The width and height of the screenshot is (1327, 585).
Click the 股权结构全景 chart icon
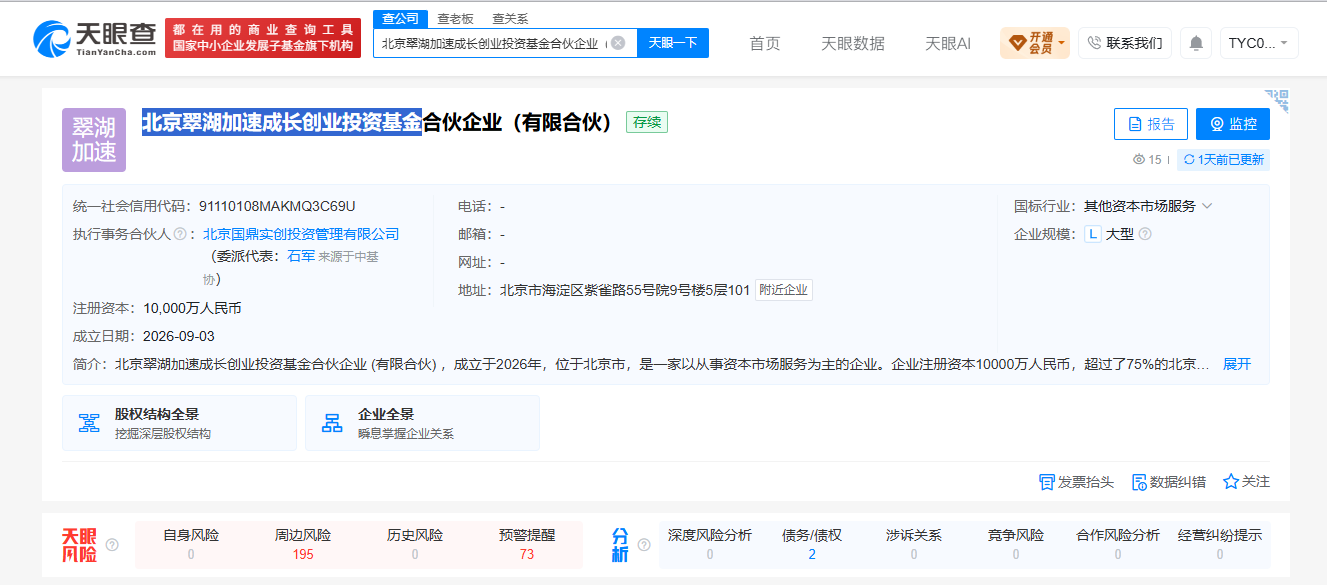(89, 423)
